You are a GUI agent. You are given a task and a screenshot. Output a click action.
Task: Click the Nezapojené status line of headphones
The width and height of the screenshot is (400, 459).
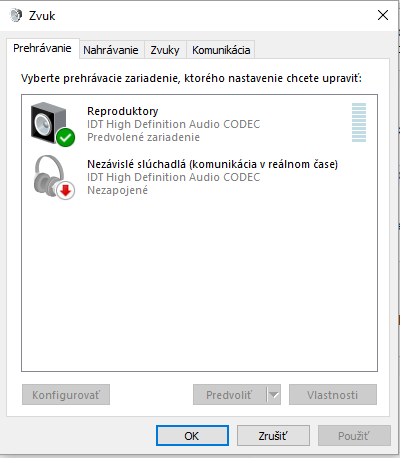coord(117,190)
